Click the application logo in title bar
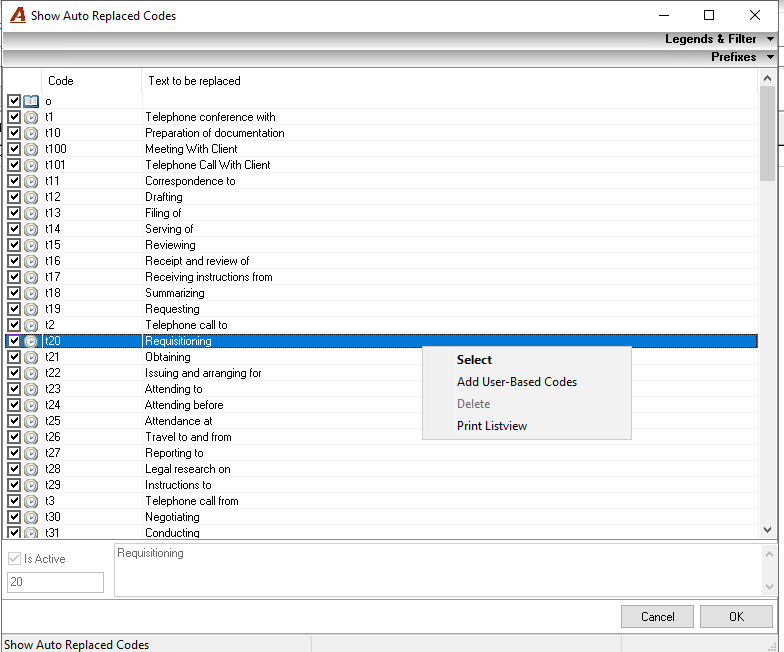 point(18,15)
